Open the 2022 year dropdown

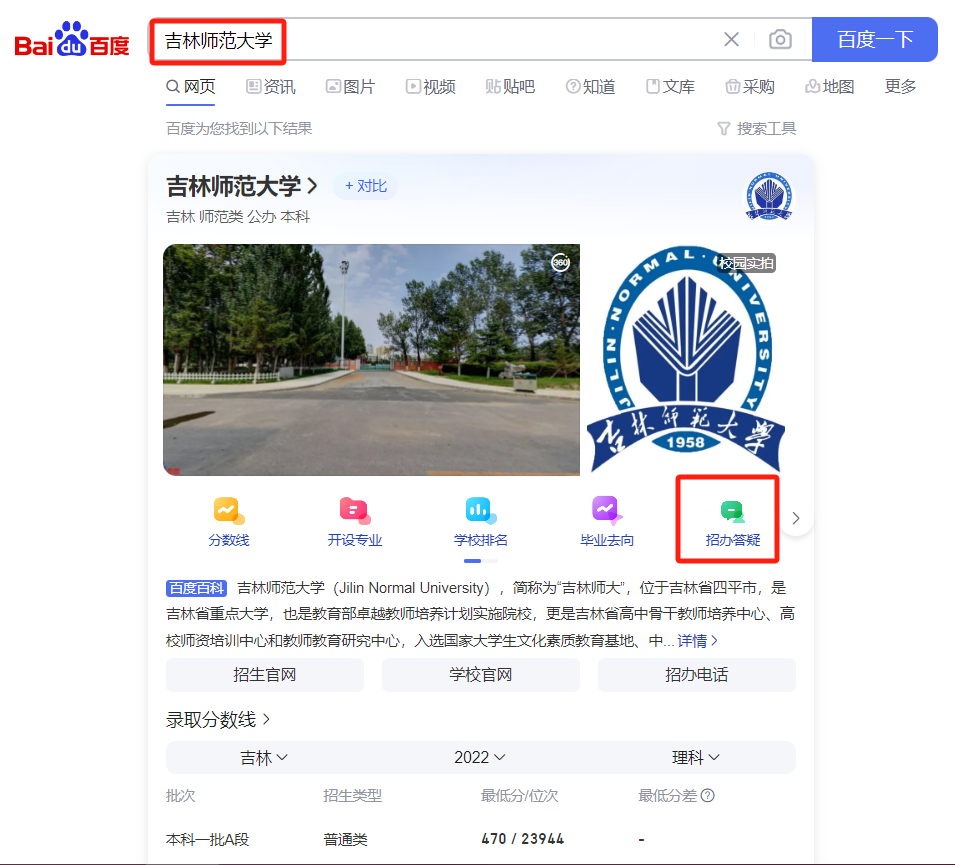[x=480, y=758]
